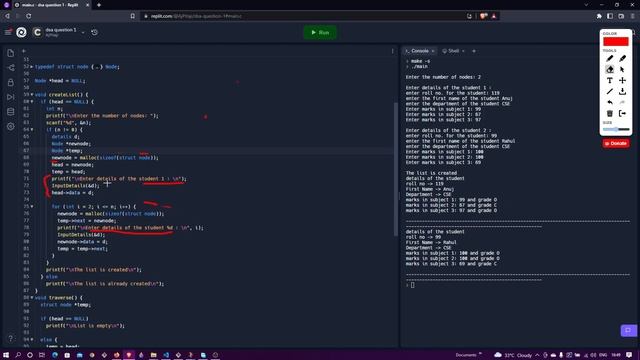Screen dimensions: 640x360
Task: Undo the last drawing stroke
Action: point(609,102)
